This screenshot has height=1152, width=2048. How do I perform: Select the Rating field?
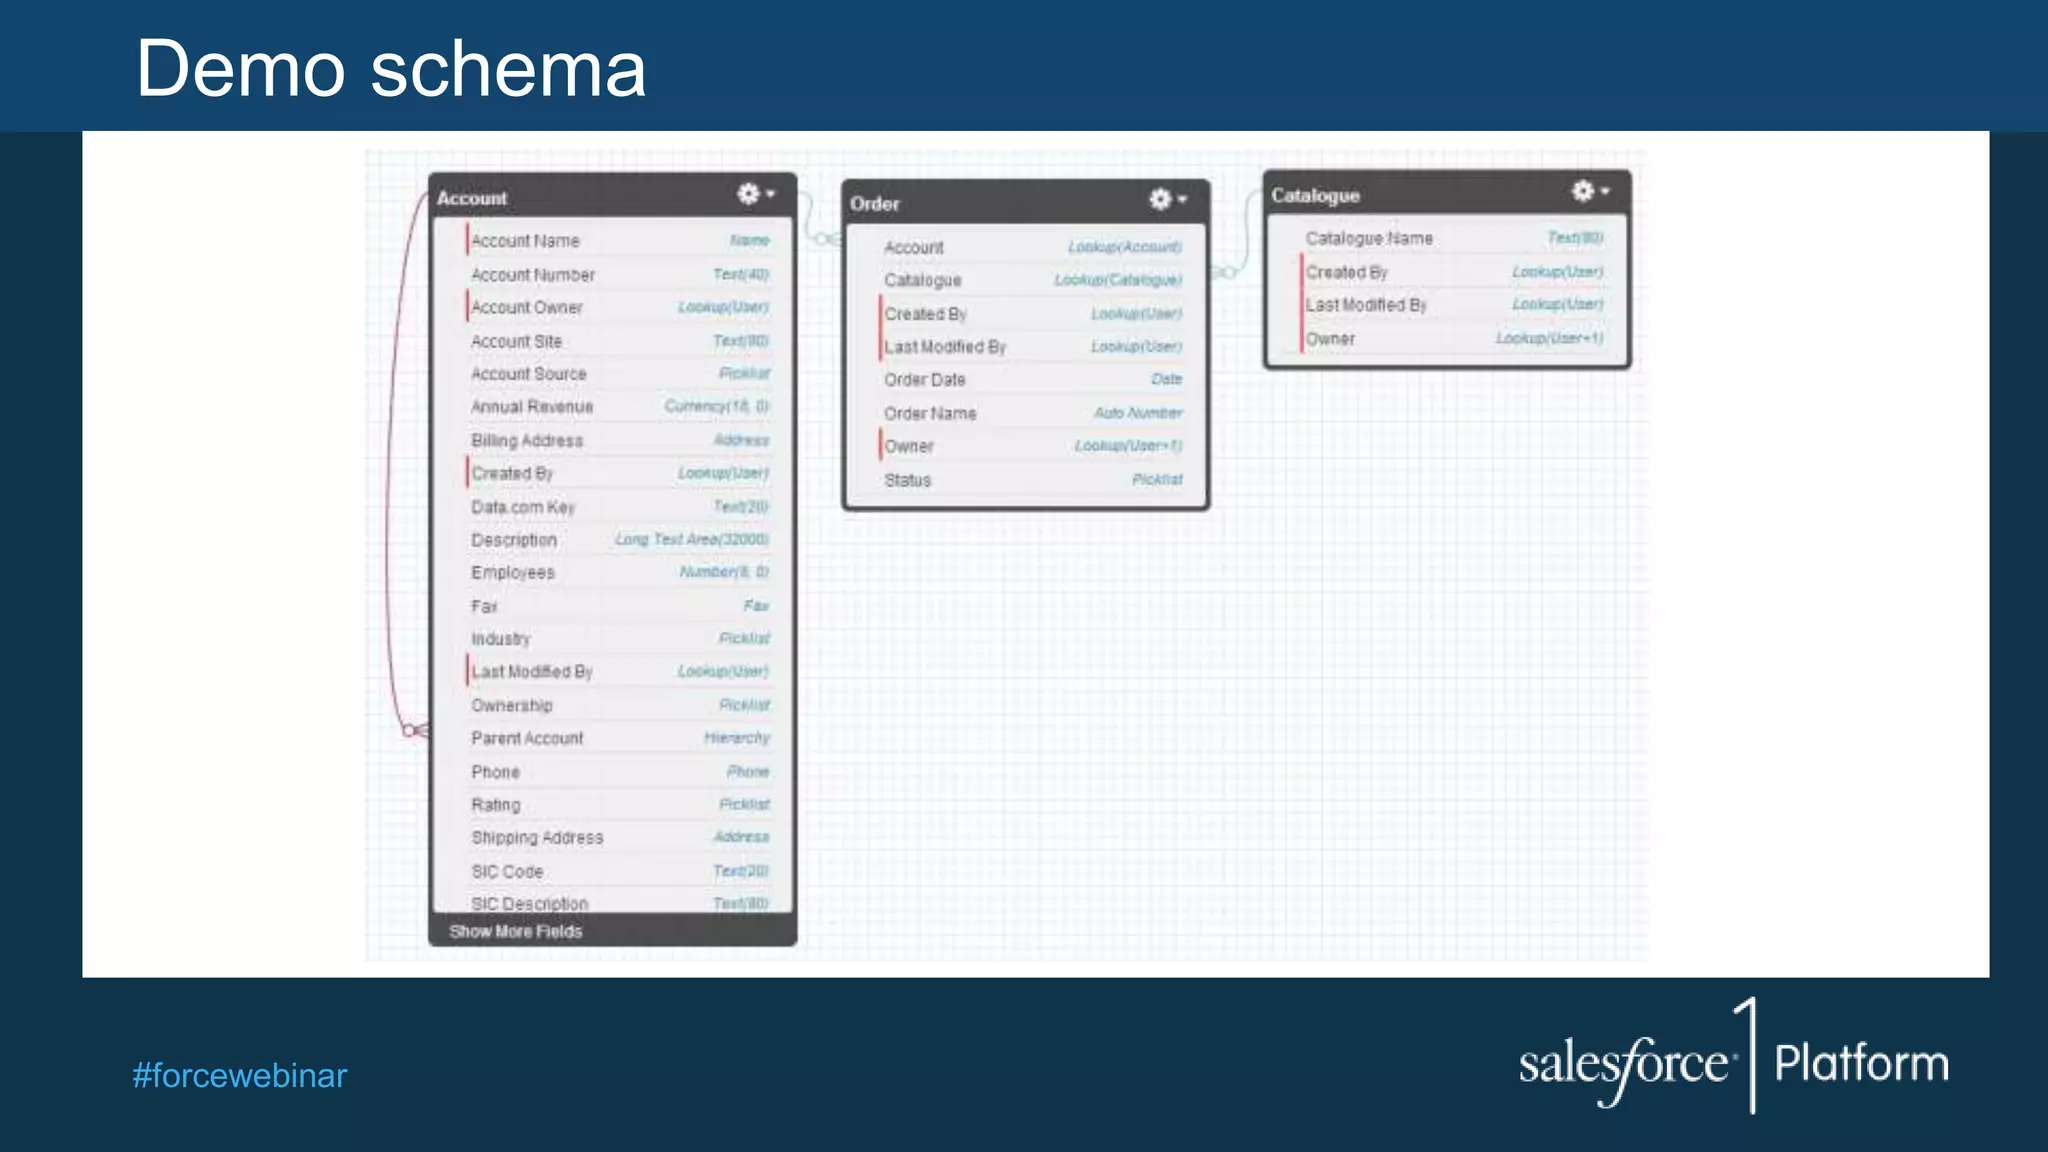click(618, 805)
